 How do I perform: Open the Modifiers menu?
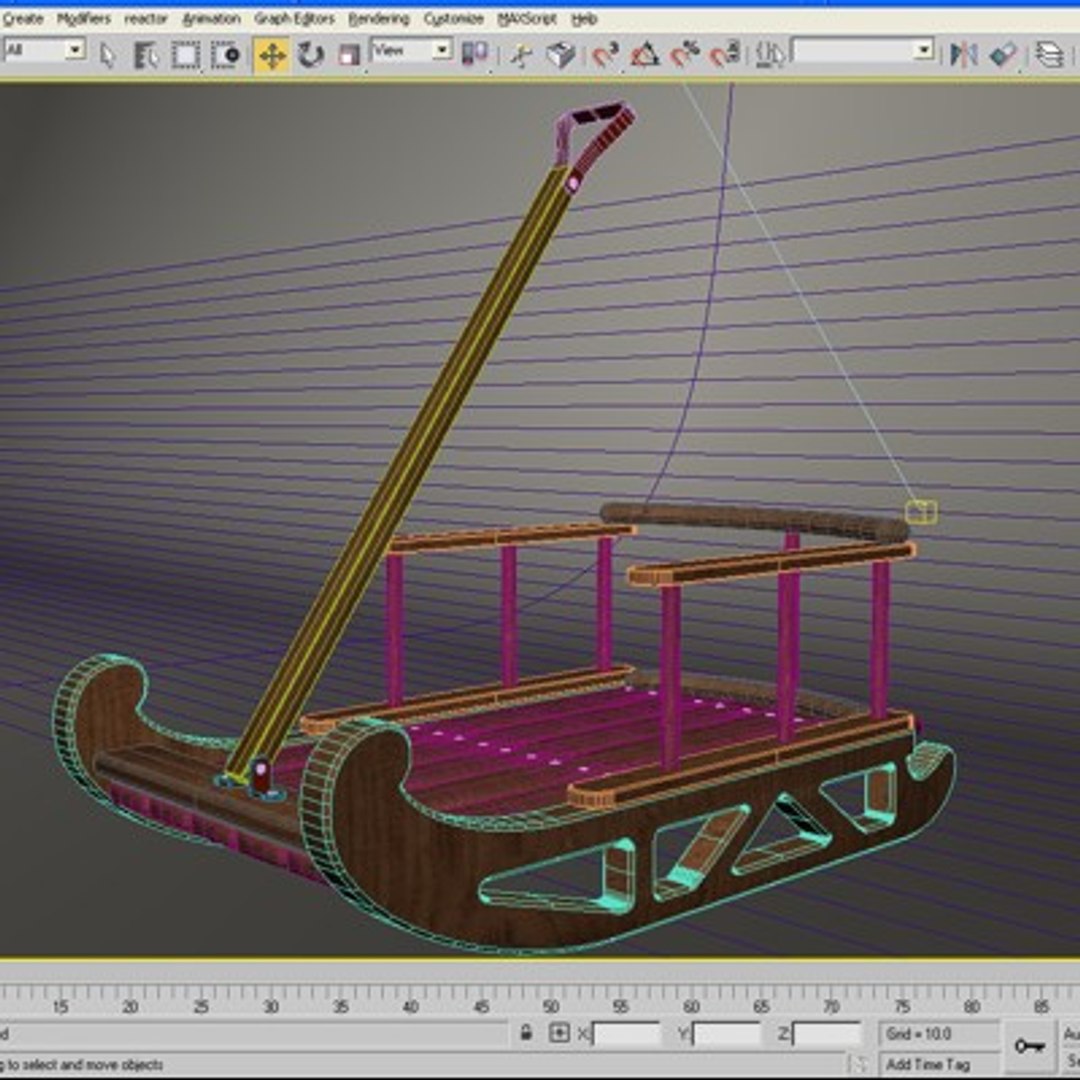83,19
